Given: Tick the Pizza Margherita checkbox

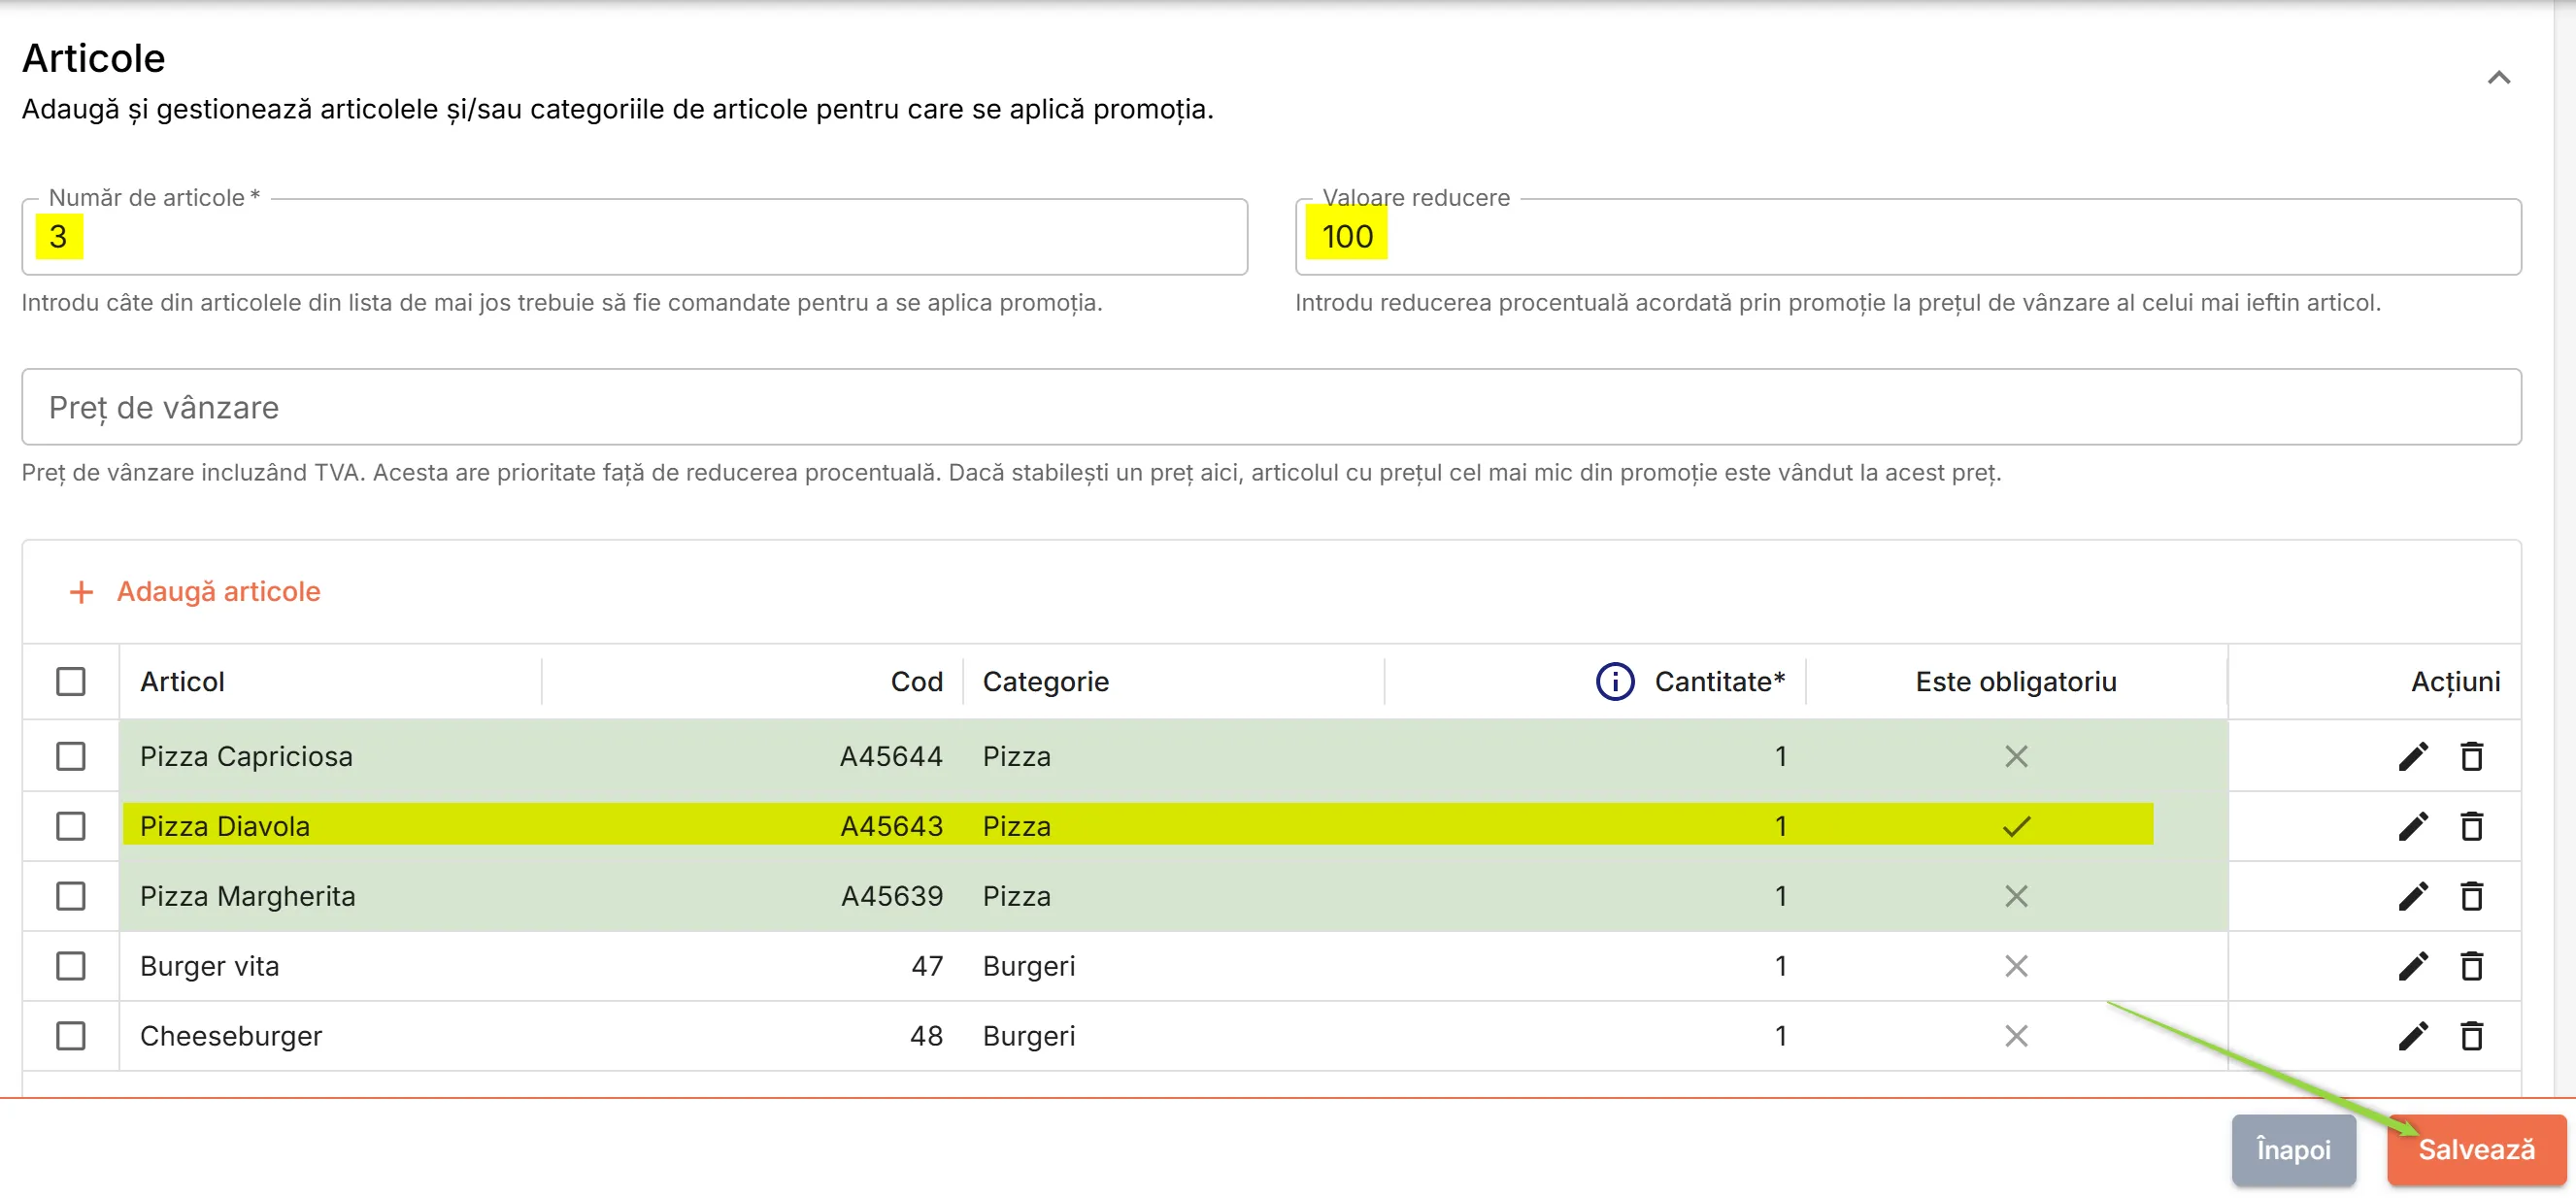Looking at the screenshot, I should [x=70, y=897].
